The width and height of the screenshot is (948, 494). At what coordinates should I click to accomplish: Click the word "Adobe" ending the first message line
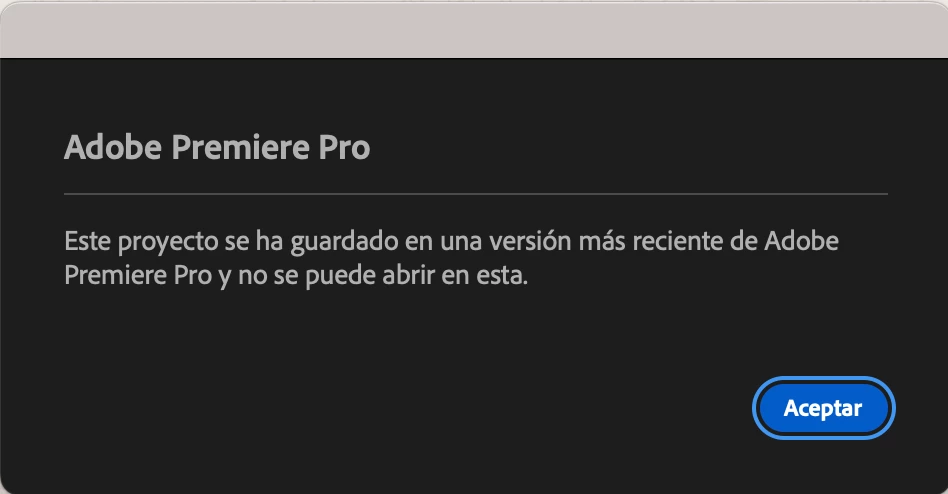(802, 241)
